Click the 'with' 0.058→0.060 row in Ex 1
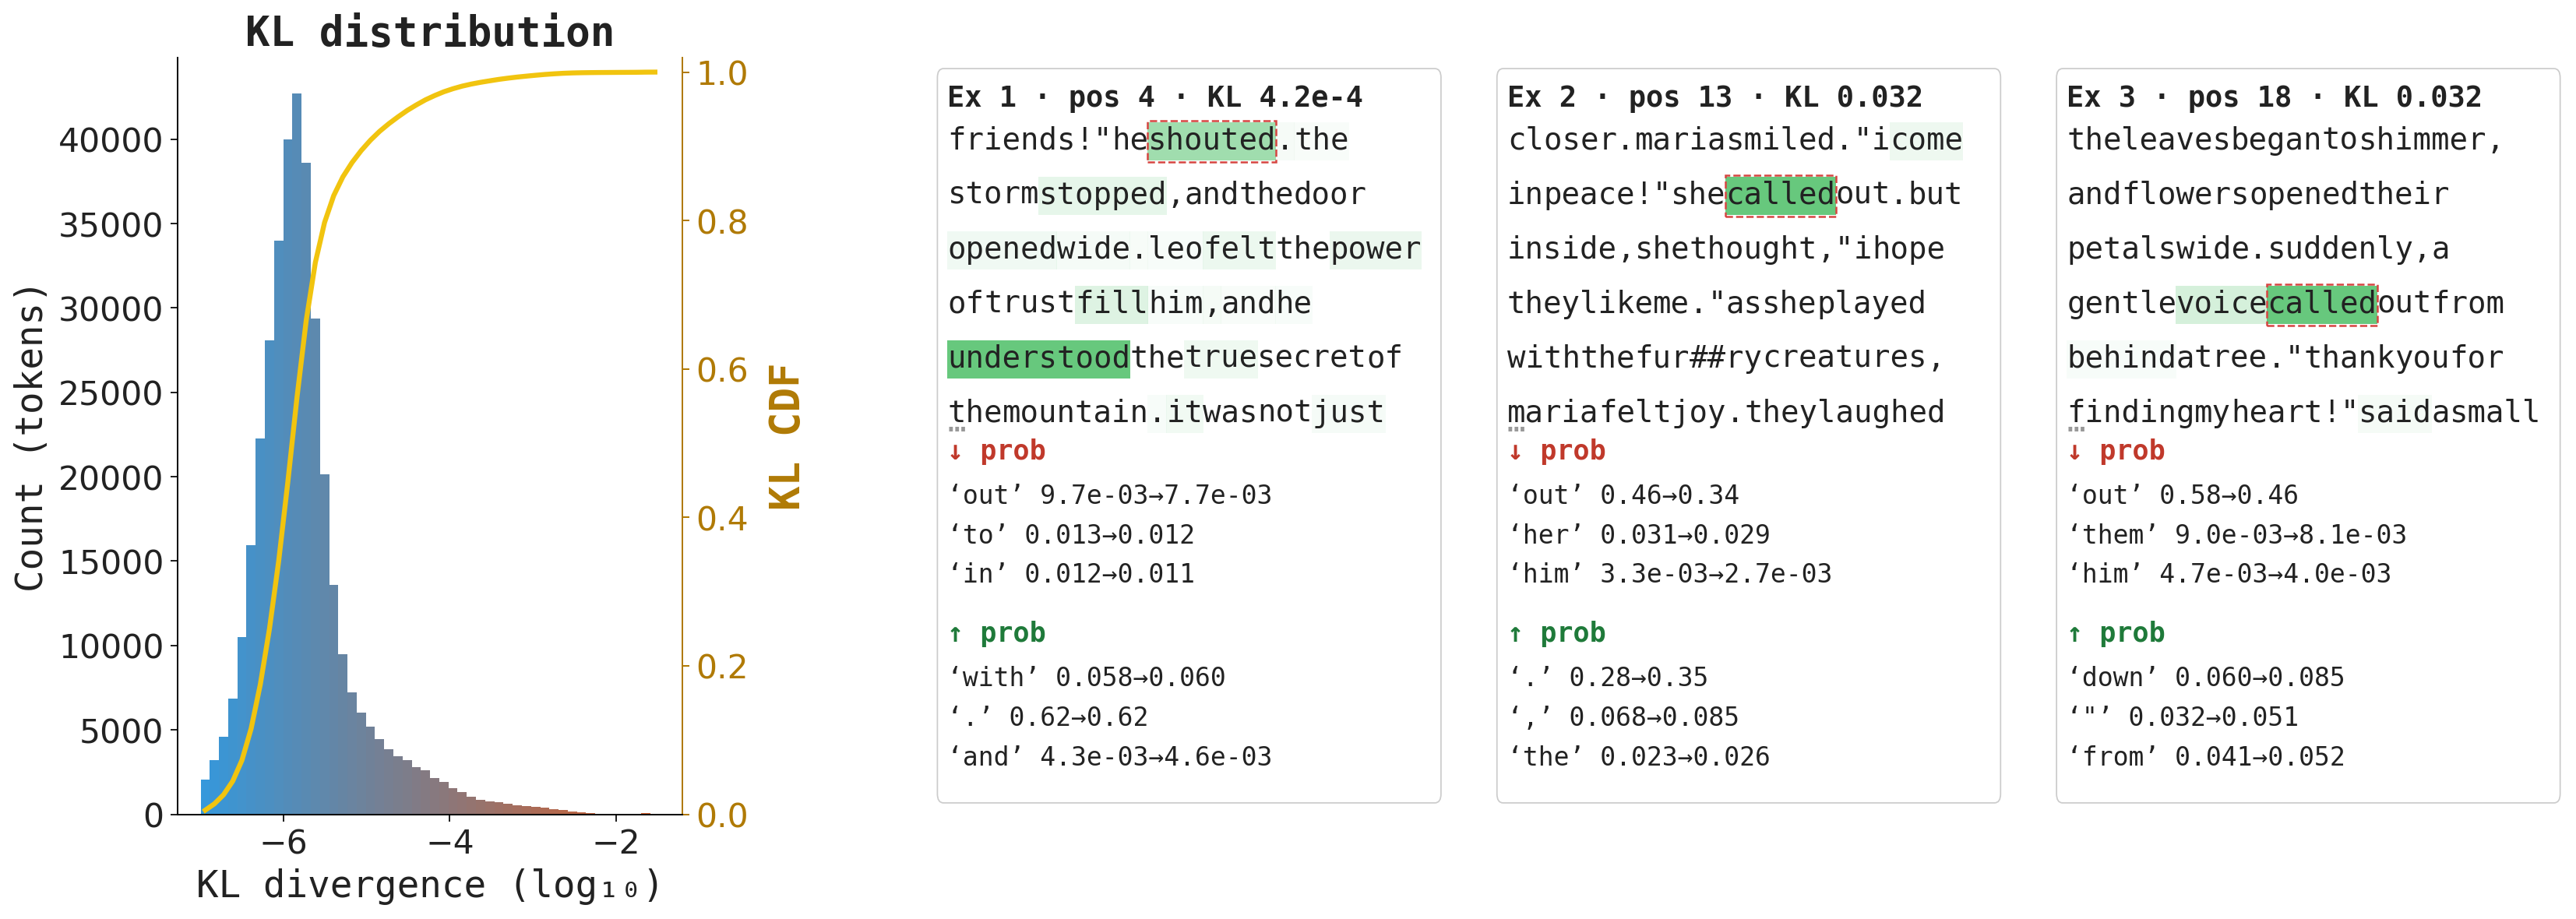Viewport: 2576px width, 919px height. click(1086, 677)
